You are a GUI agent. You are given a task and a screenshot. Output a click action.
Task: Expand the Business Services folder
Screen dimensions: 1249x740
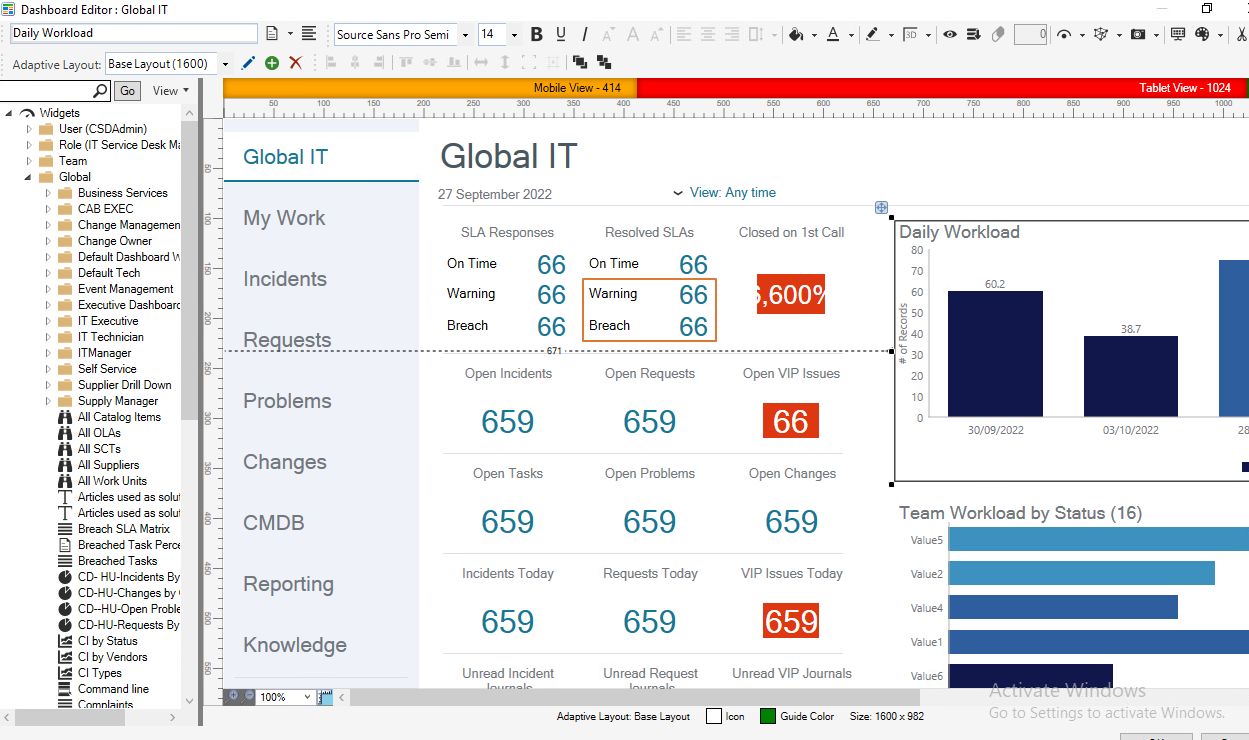pos(49,193)
